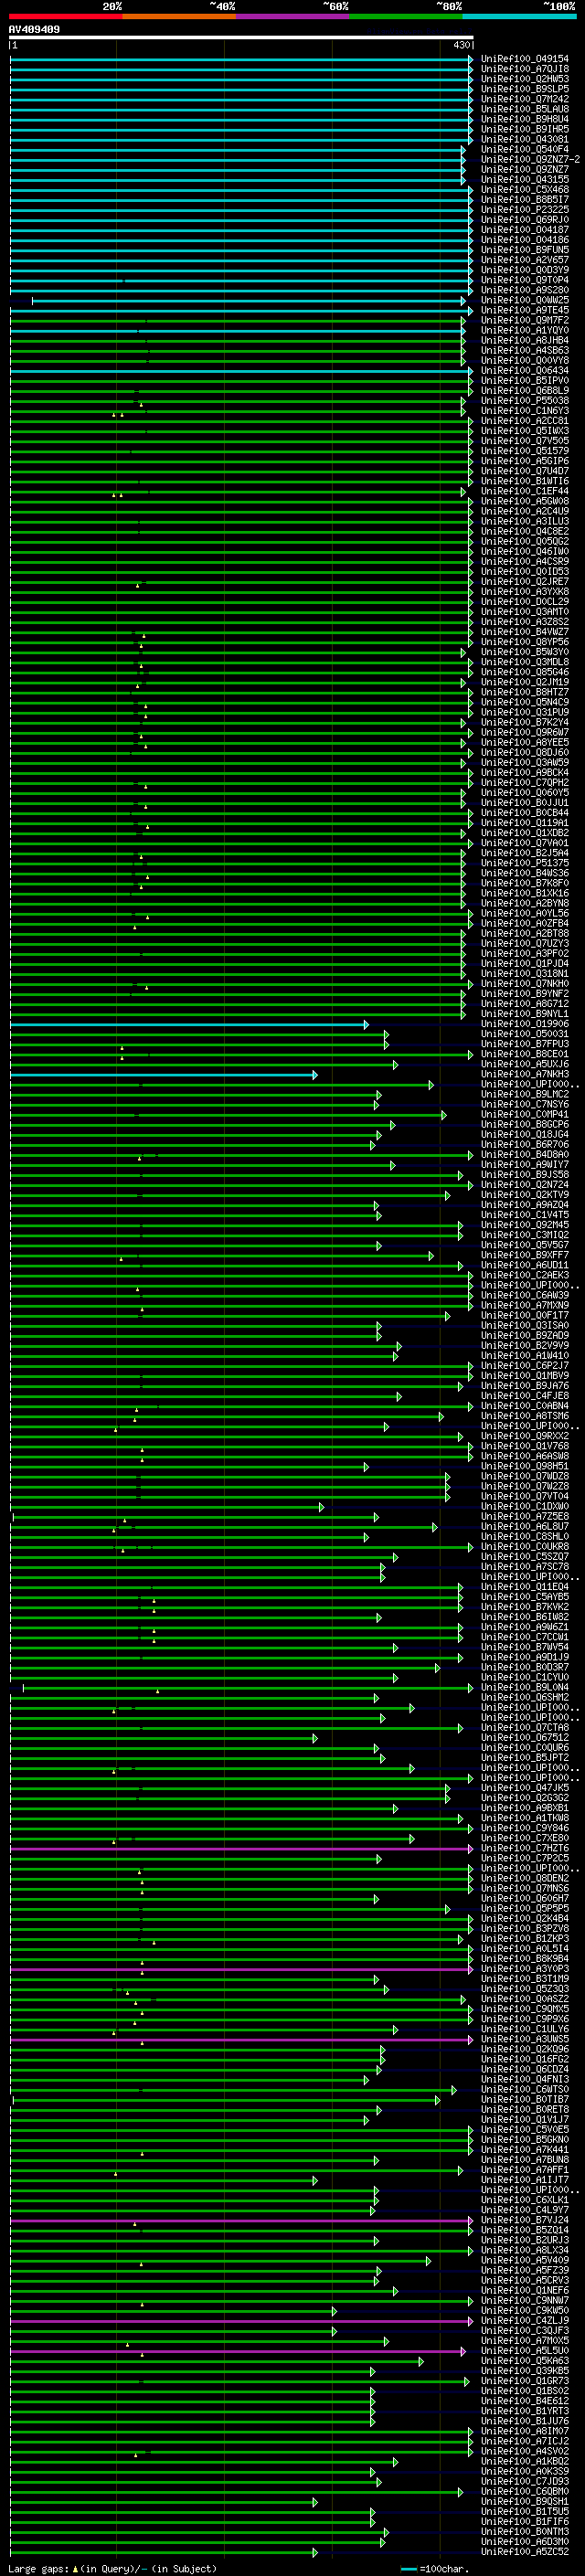Select label UniRef100_O19906
The height and width of the screenshot is (2576, 585).
coord(524,1024)
